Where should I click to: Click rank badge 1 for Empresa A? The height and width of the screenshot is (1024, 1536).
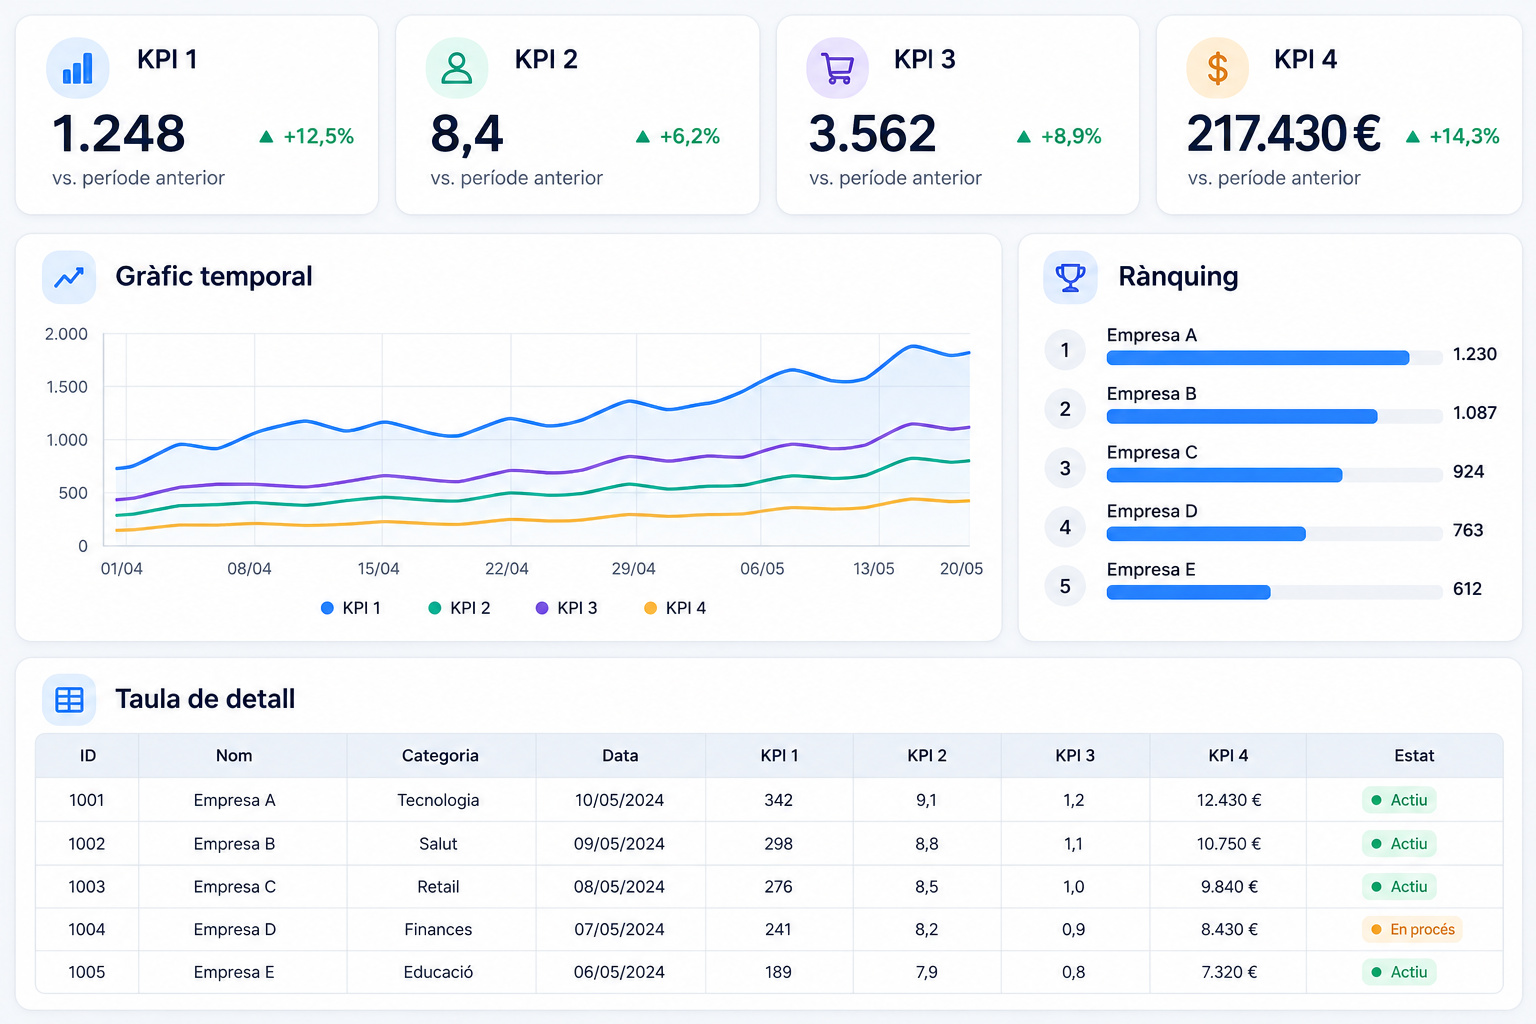coord(1065,350)
